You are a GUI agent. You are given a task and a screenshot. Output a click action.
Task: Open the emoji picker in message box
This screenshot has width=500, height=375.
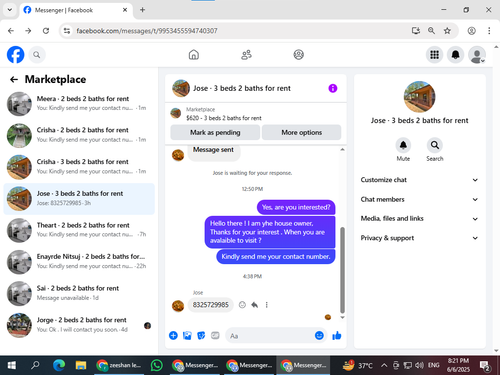319,335
